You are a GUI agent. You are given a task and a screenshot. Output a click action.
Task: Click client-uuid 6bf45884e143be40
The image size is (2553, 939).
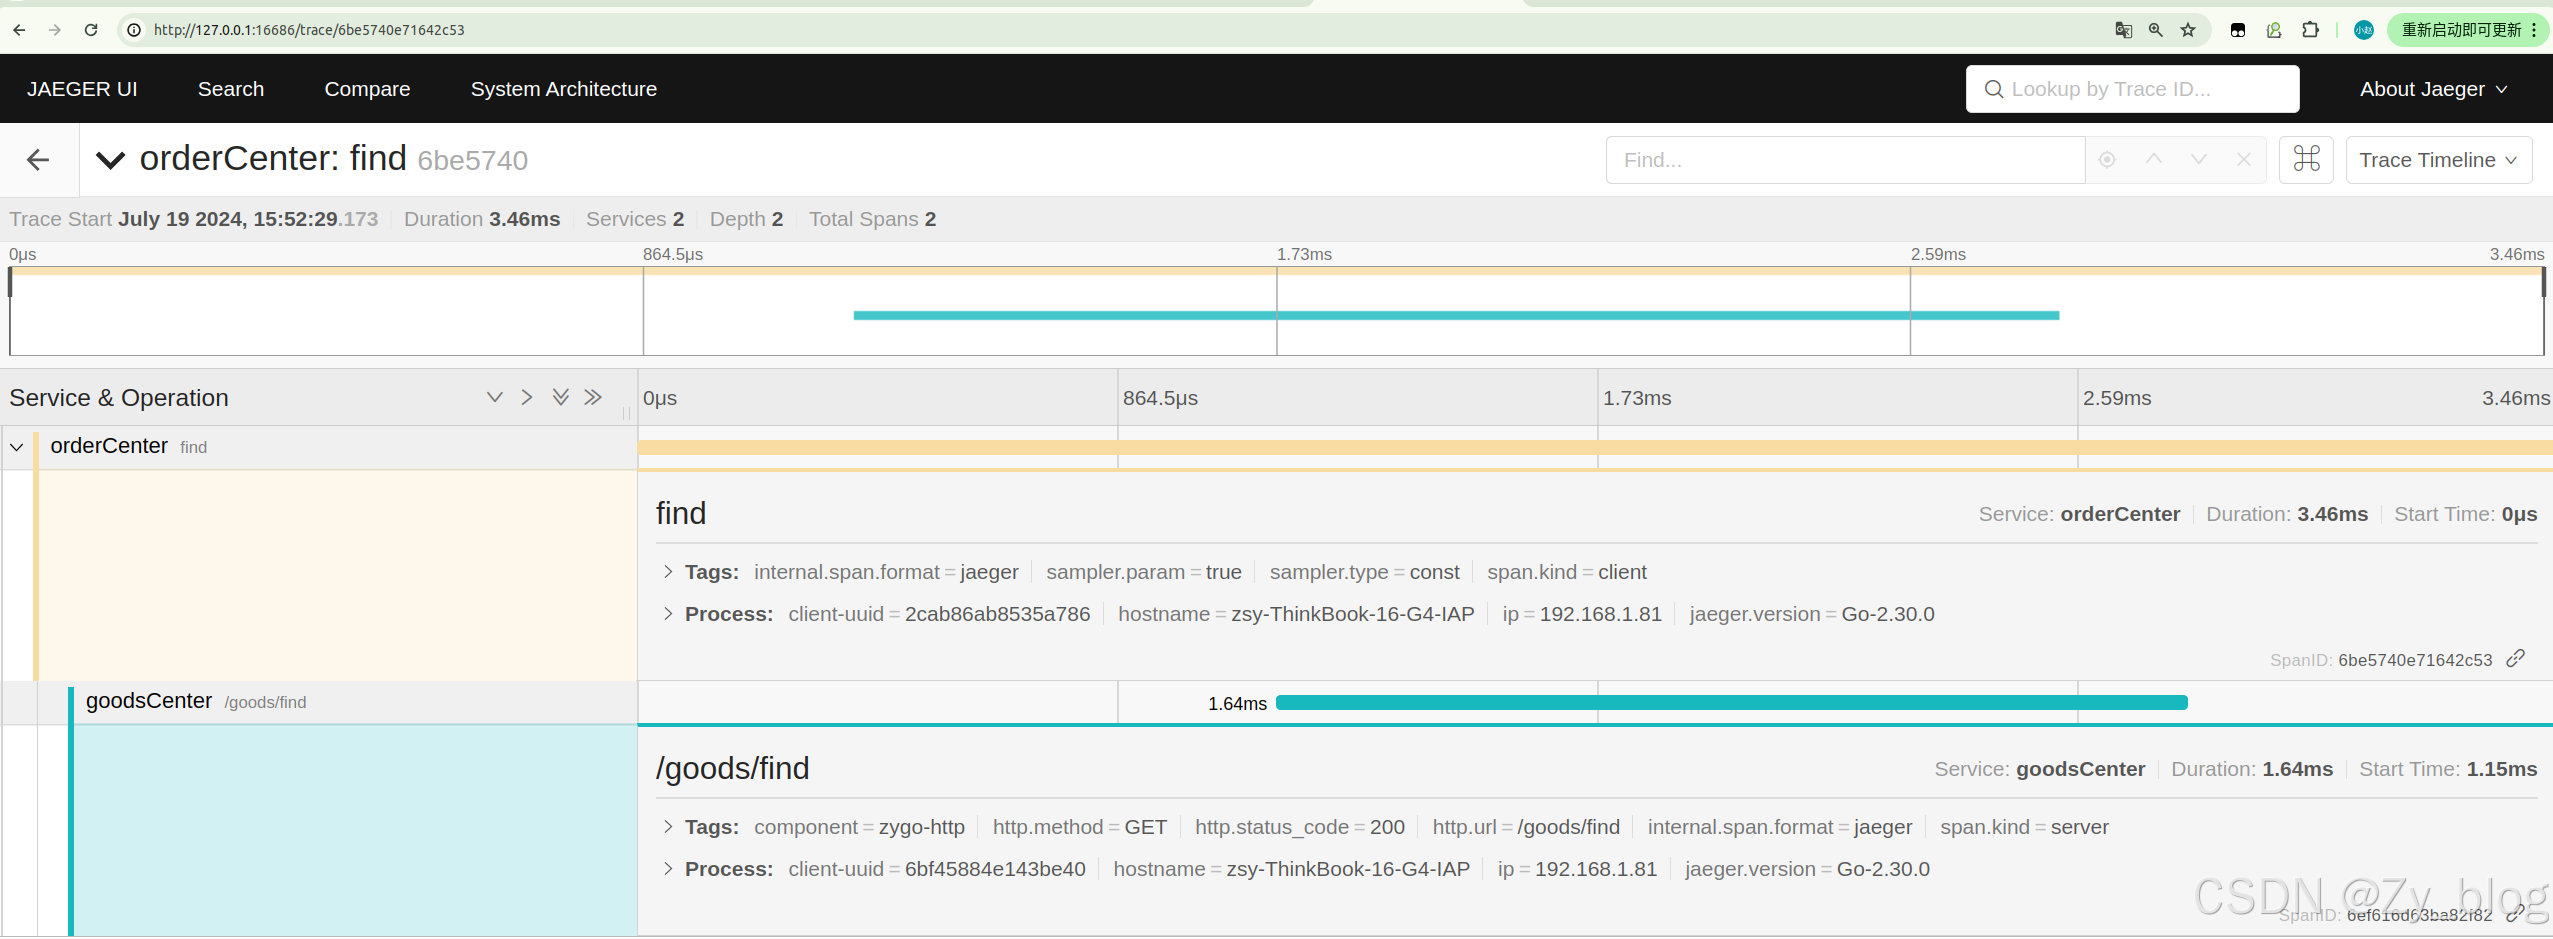coord(937,869)
